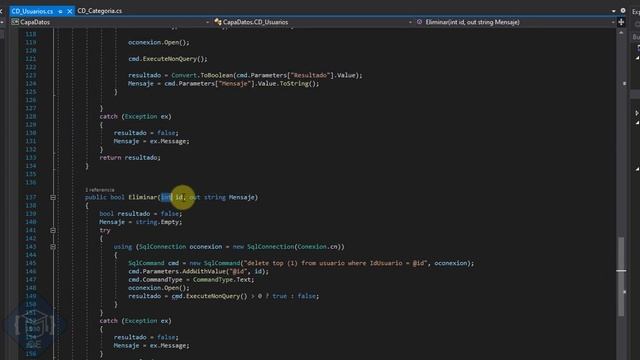The image size is (640, 360).
Task: Click the CapaDatos project icon in navigation bar
Action: tap(15, 22)
